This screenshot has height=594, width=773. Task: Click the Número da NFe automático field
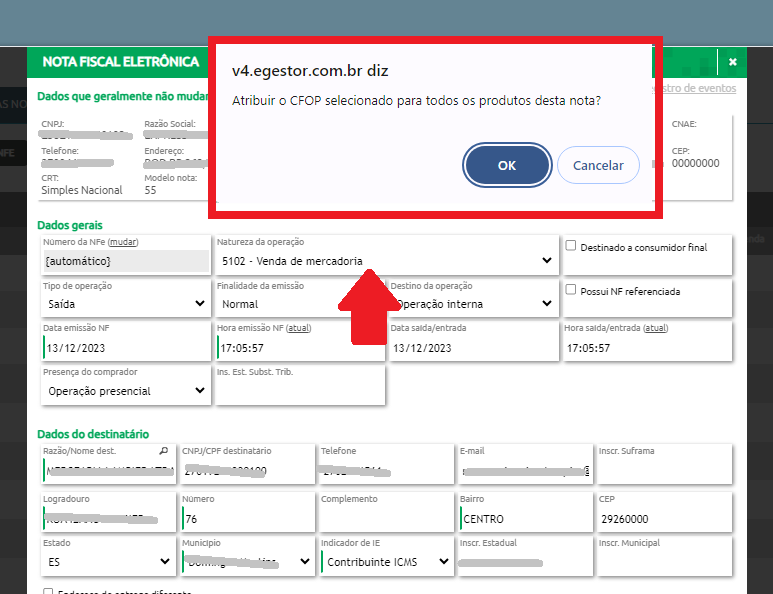(126, 261)
